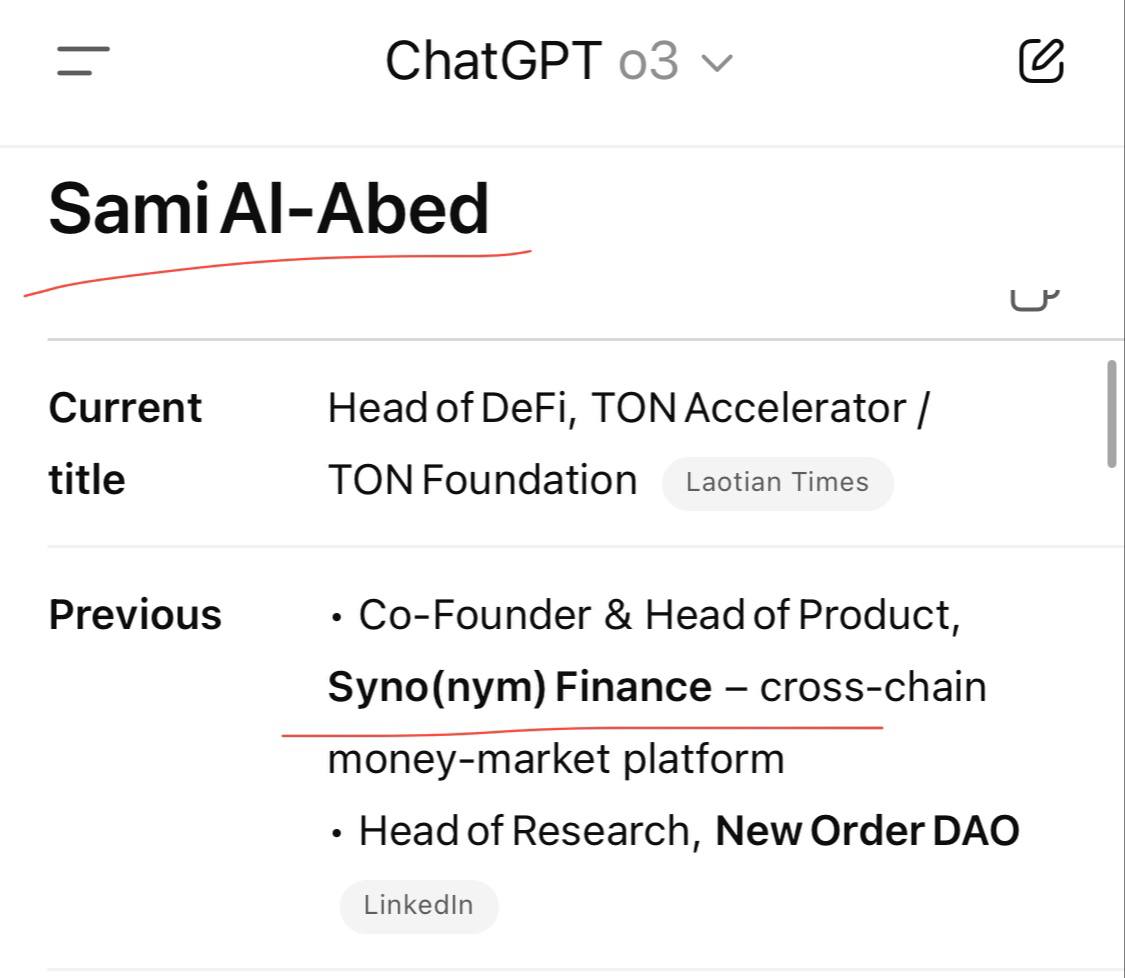Open the Laotian Times source chip
This screenshot has width=1125, height=978.
click(778, 483)
